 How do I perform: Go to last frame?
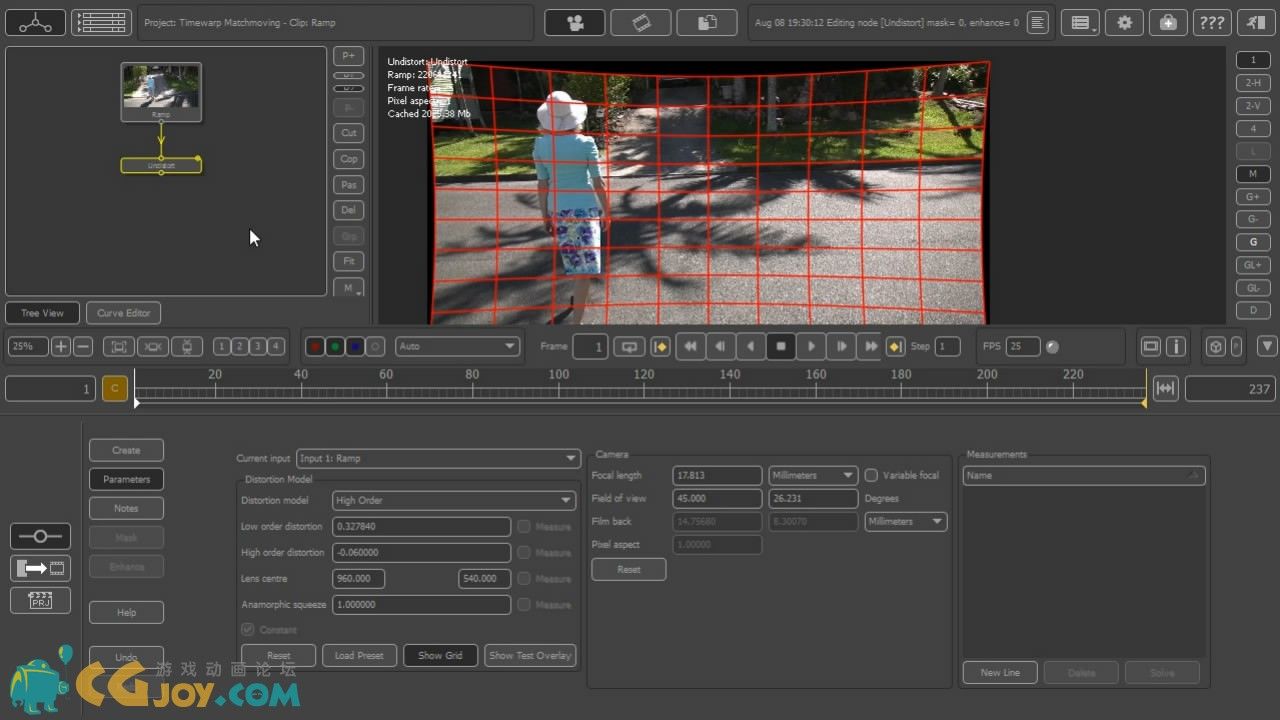(871, 346)
